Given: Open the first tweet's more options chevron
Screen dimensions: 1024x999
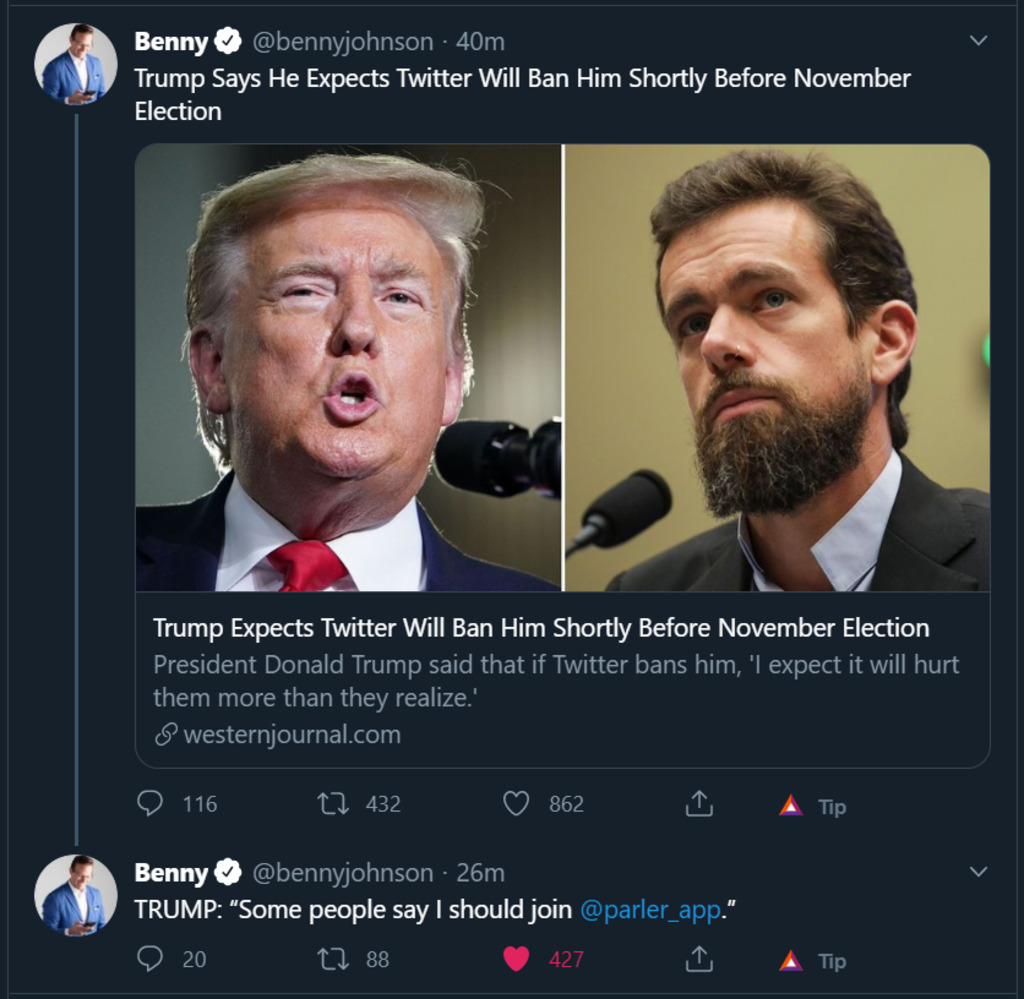Looking at the screenshot, I should click(x=979, y=41).
